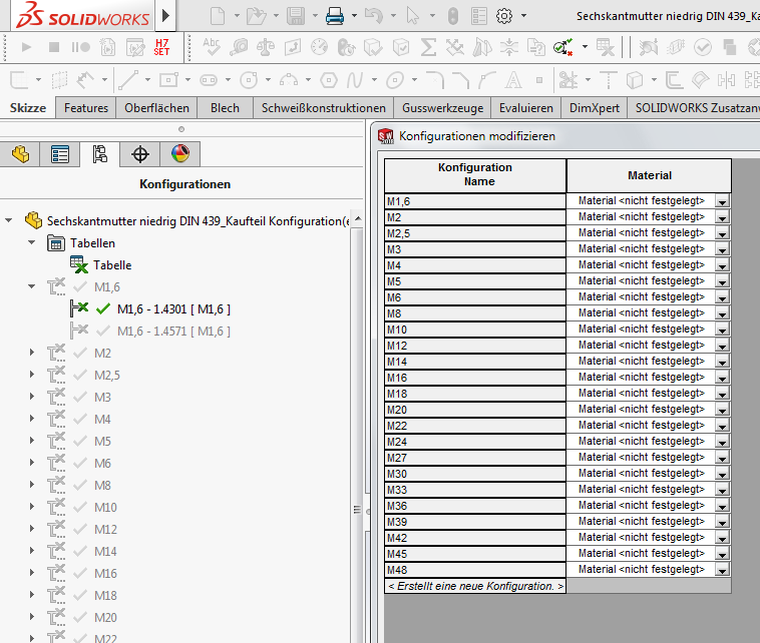Click the SOLIDWORKS logo
The image size is (760, 643).
(82, 16)
